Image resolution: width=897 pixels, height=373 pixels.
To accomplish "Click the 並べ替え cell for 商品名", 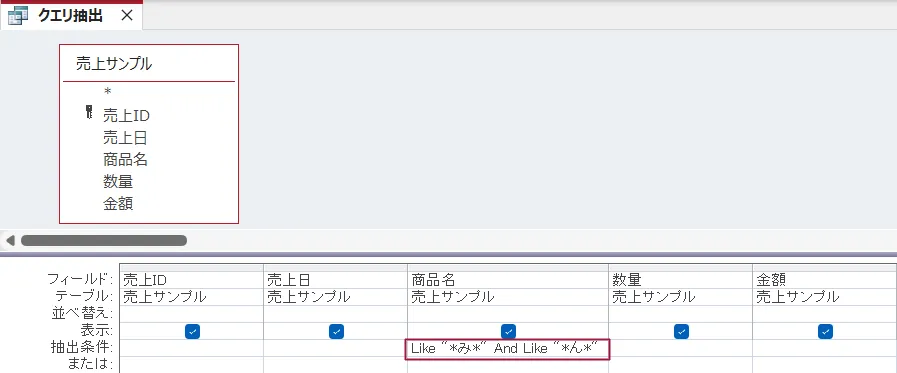I will (508, 314).
